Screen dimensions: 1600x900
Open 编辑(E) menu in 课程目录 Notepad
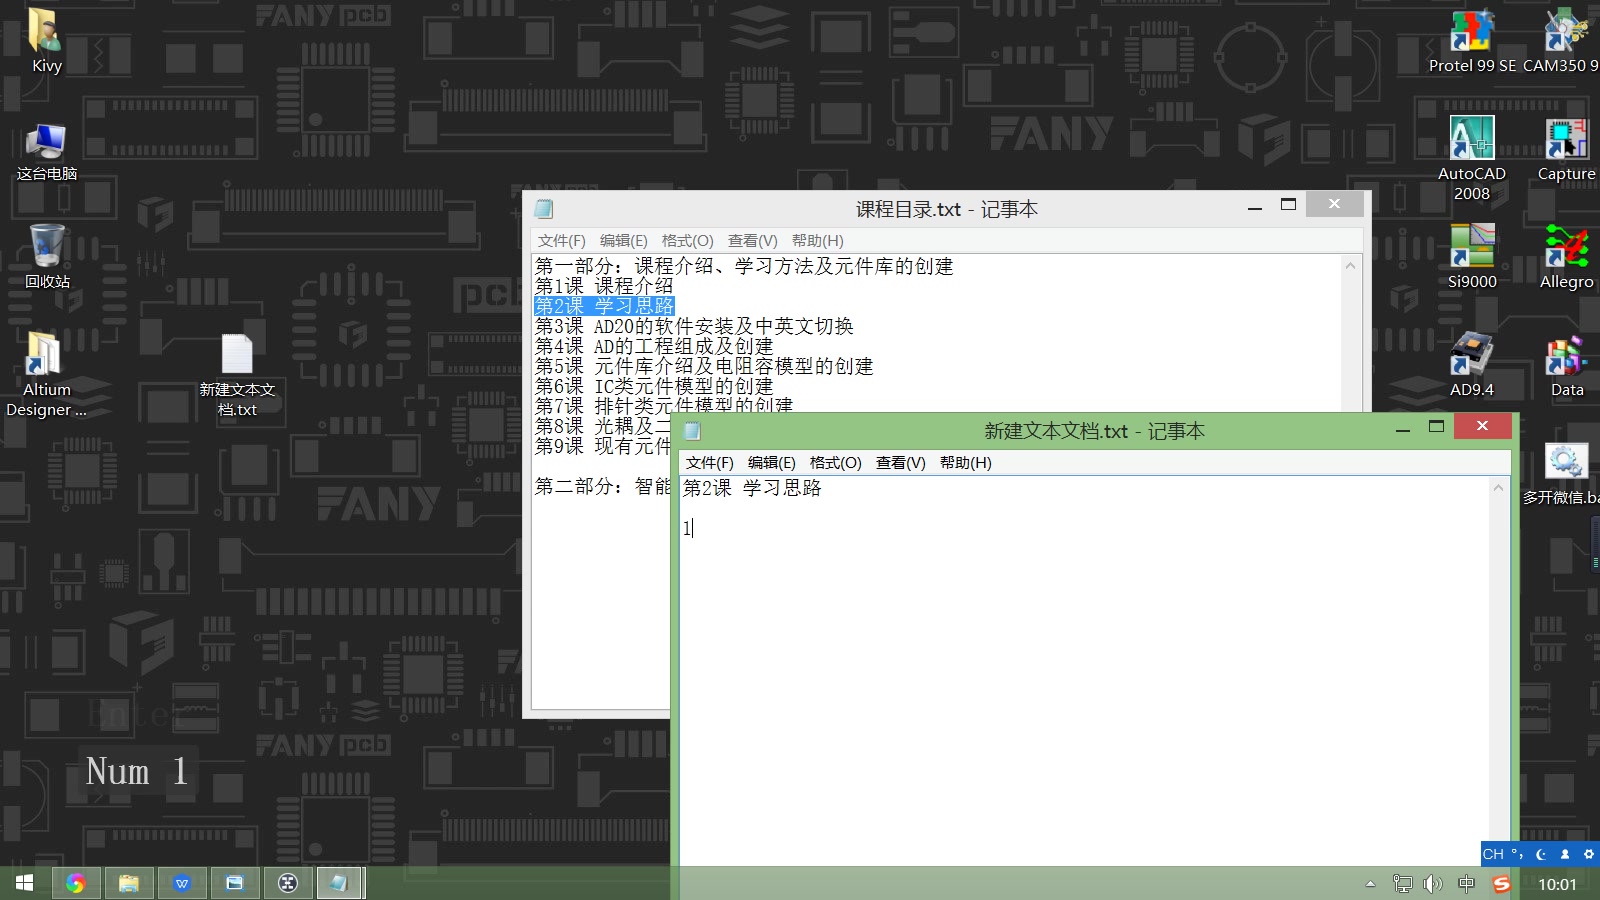(624, 241)
